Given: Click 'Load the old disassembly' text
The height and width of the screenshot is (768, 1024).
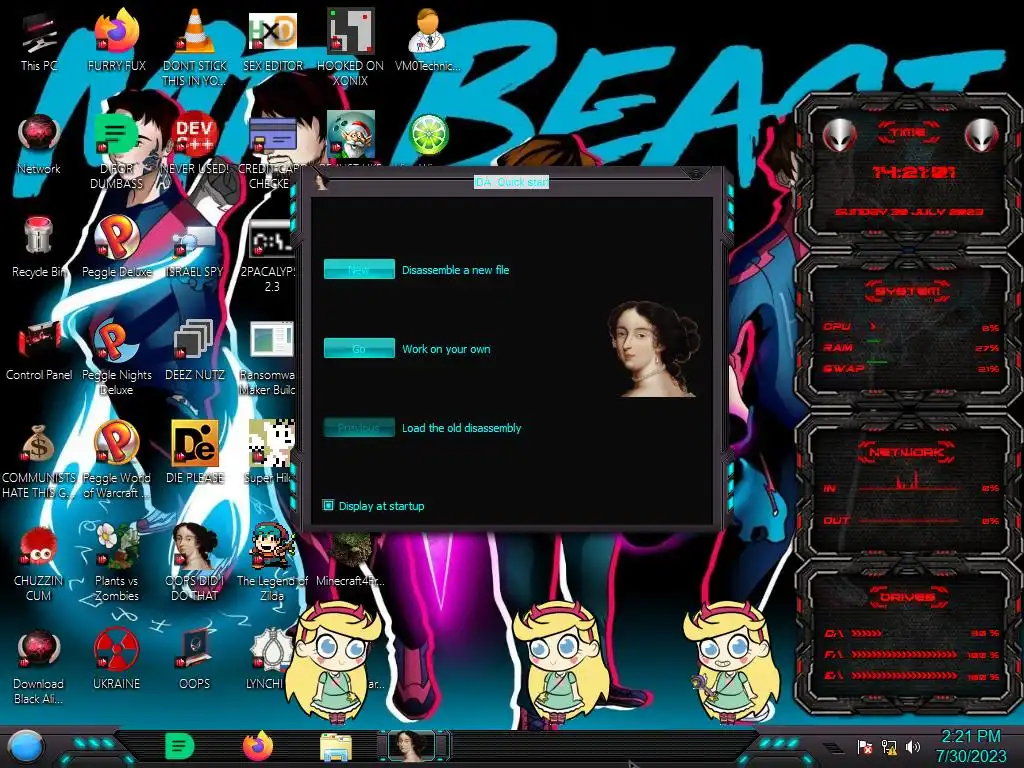Looking at the screenshot, I should click(x=461, y=428).
